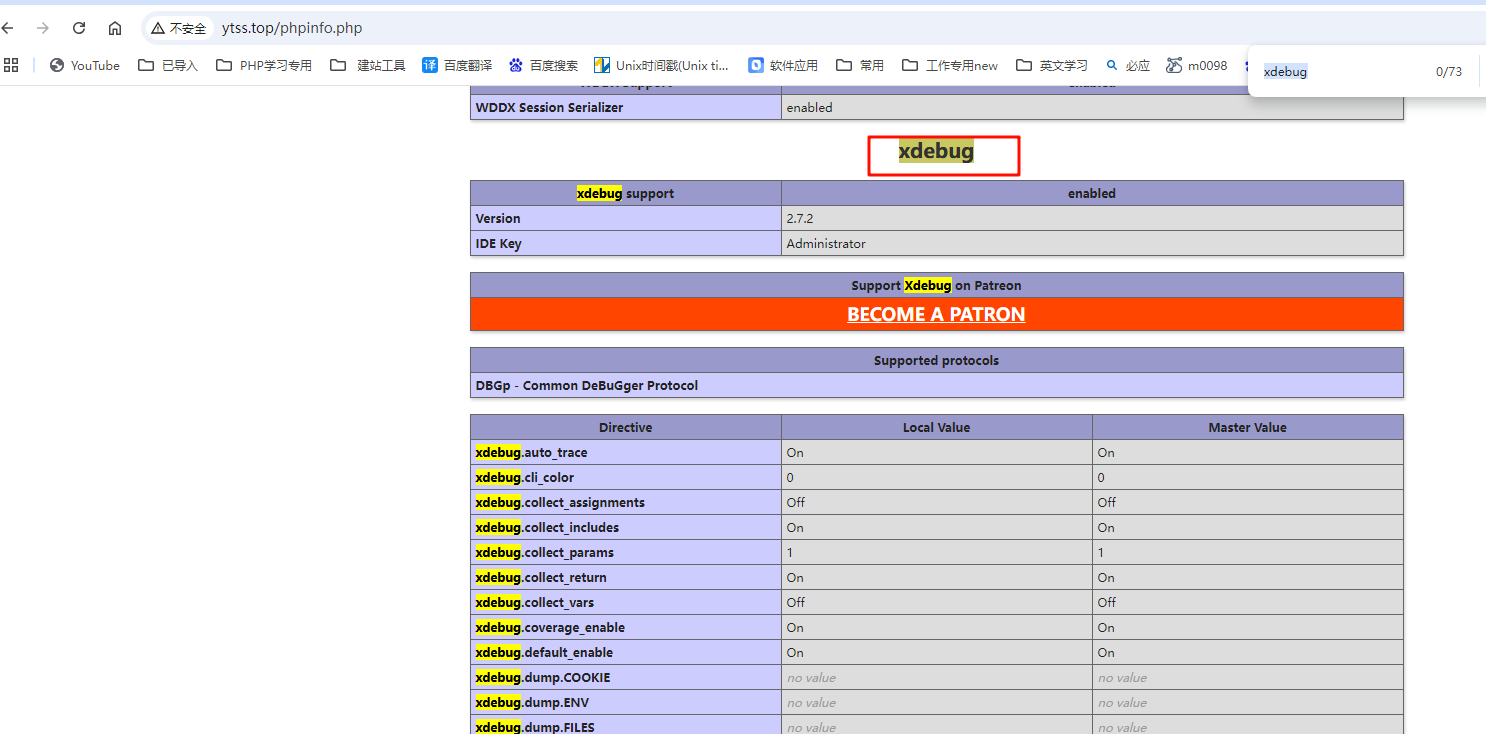Open the YouTube bookmark

pyautogui.click(x=84, y=65)
